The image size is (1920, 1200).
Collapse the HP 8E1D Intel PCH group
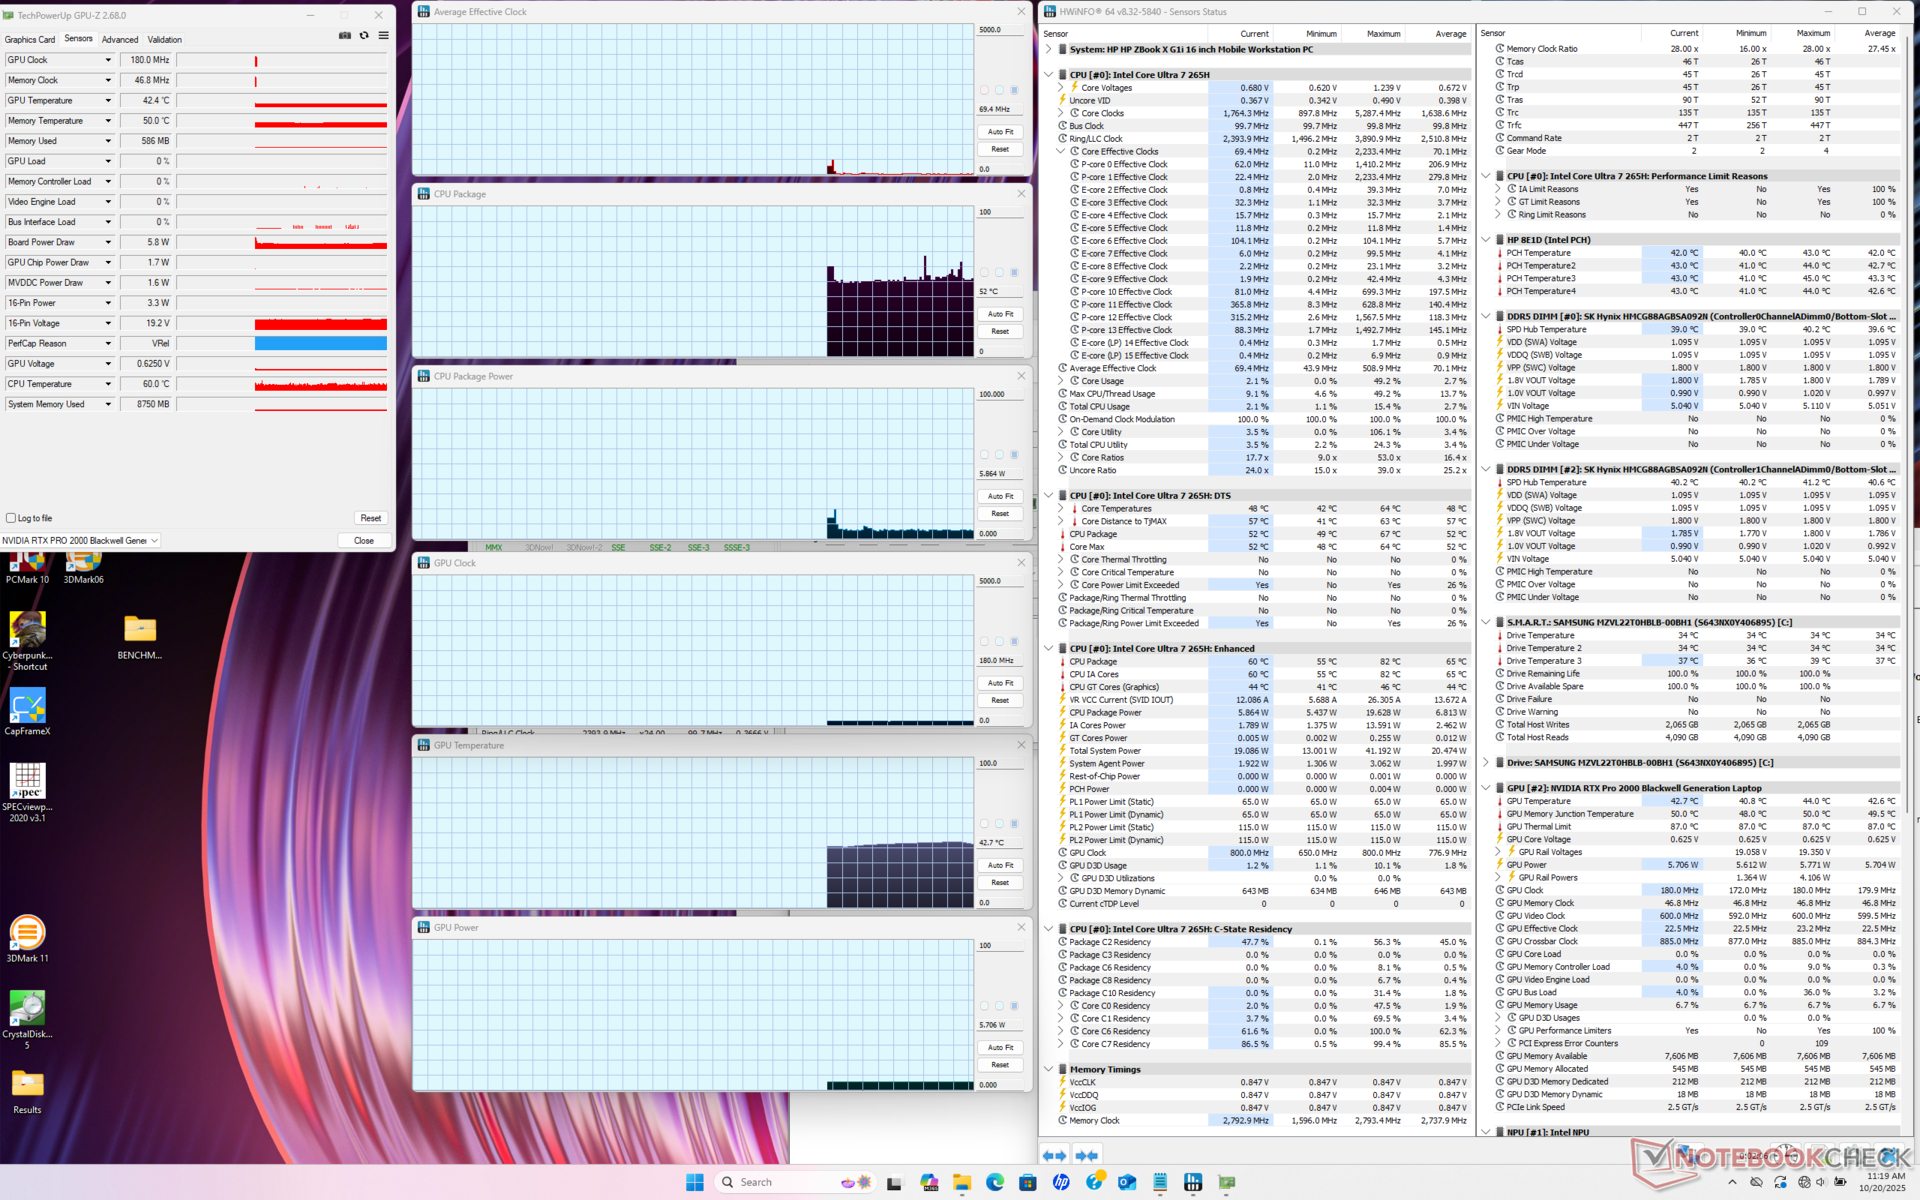[x=1486, y=240]
